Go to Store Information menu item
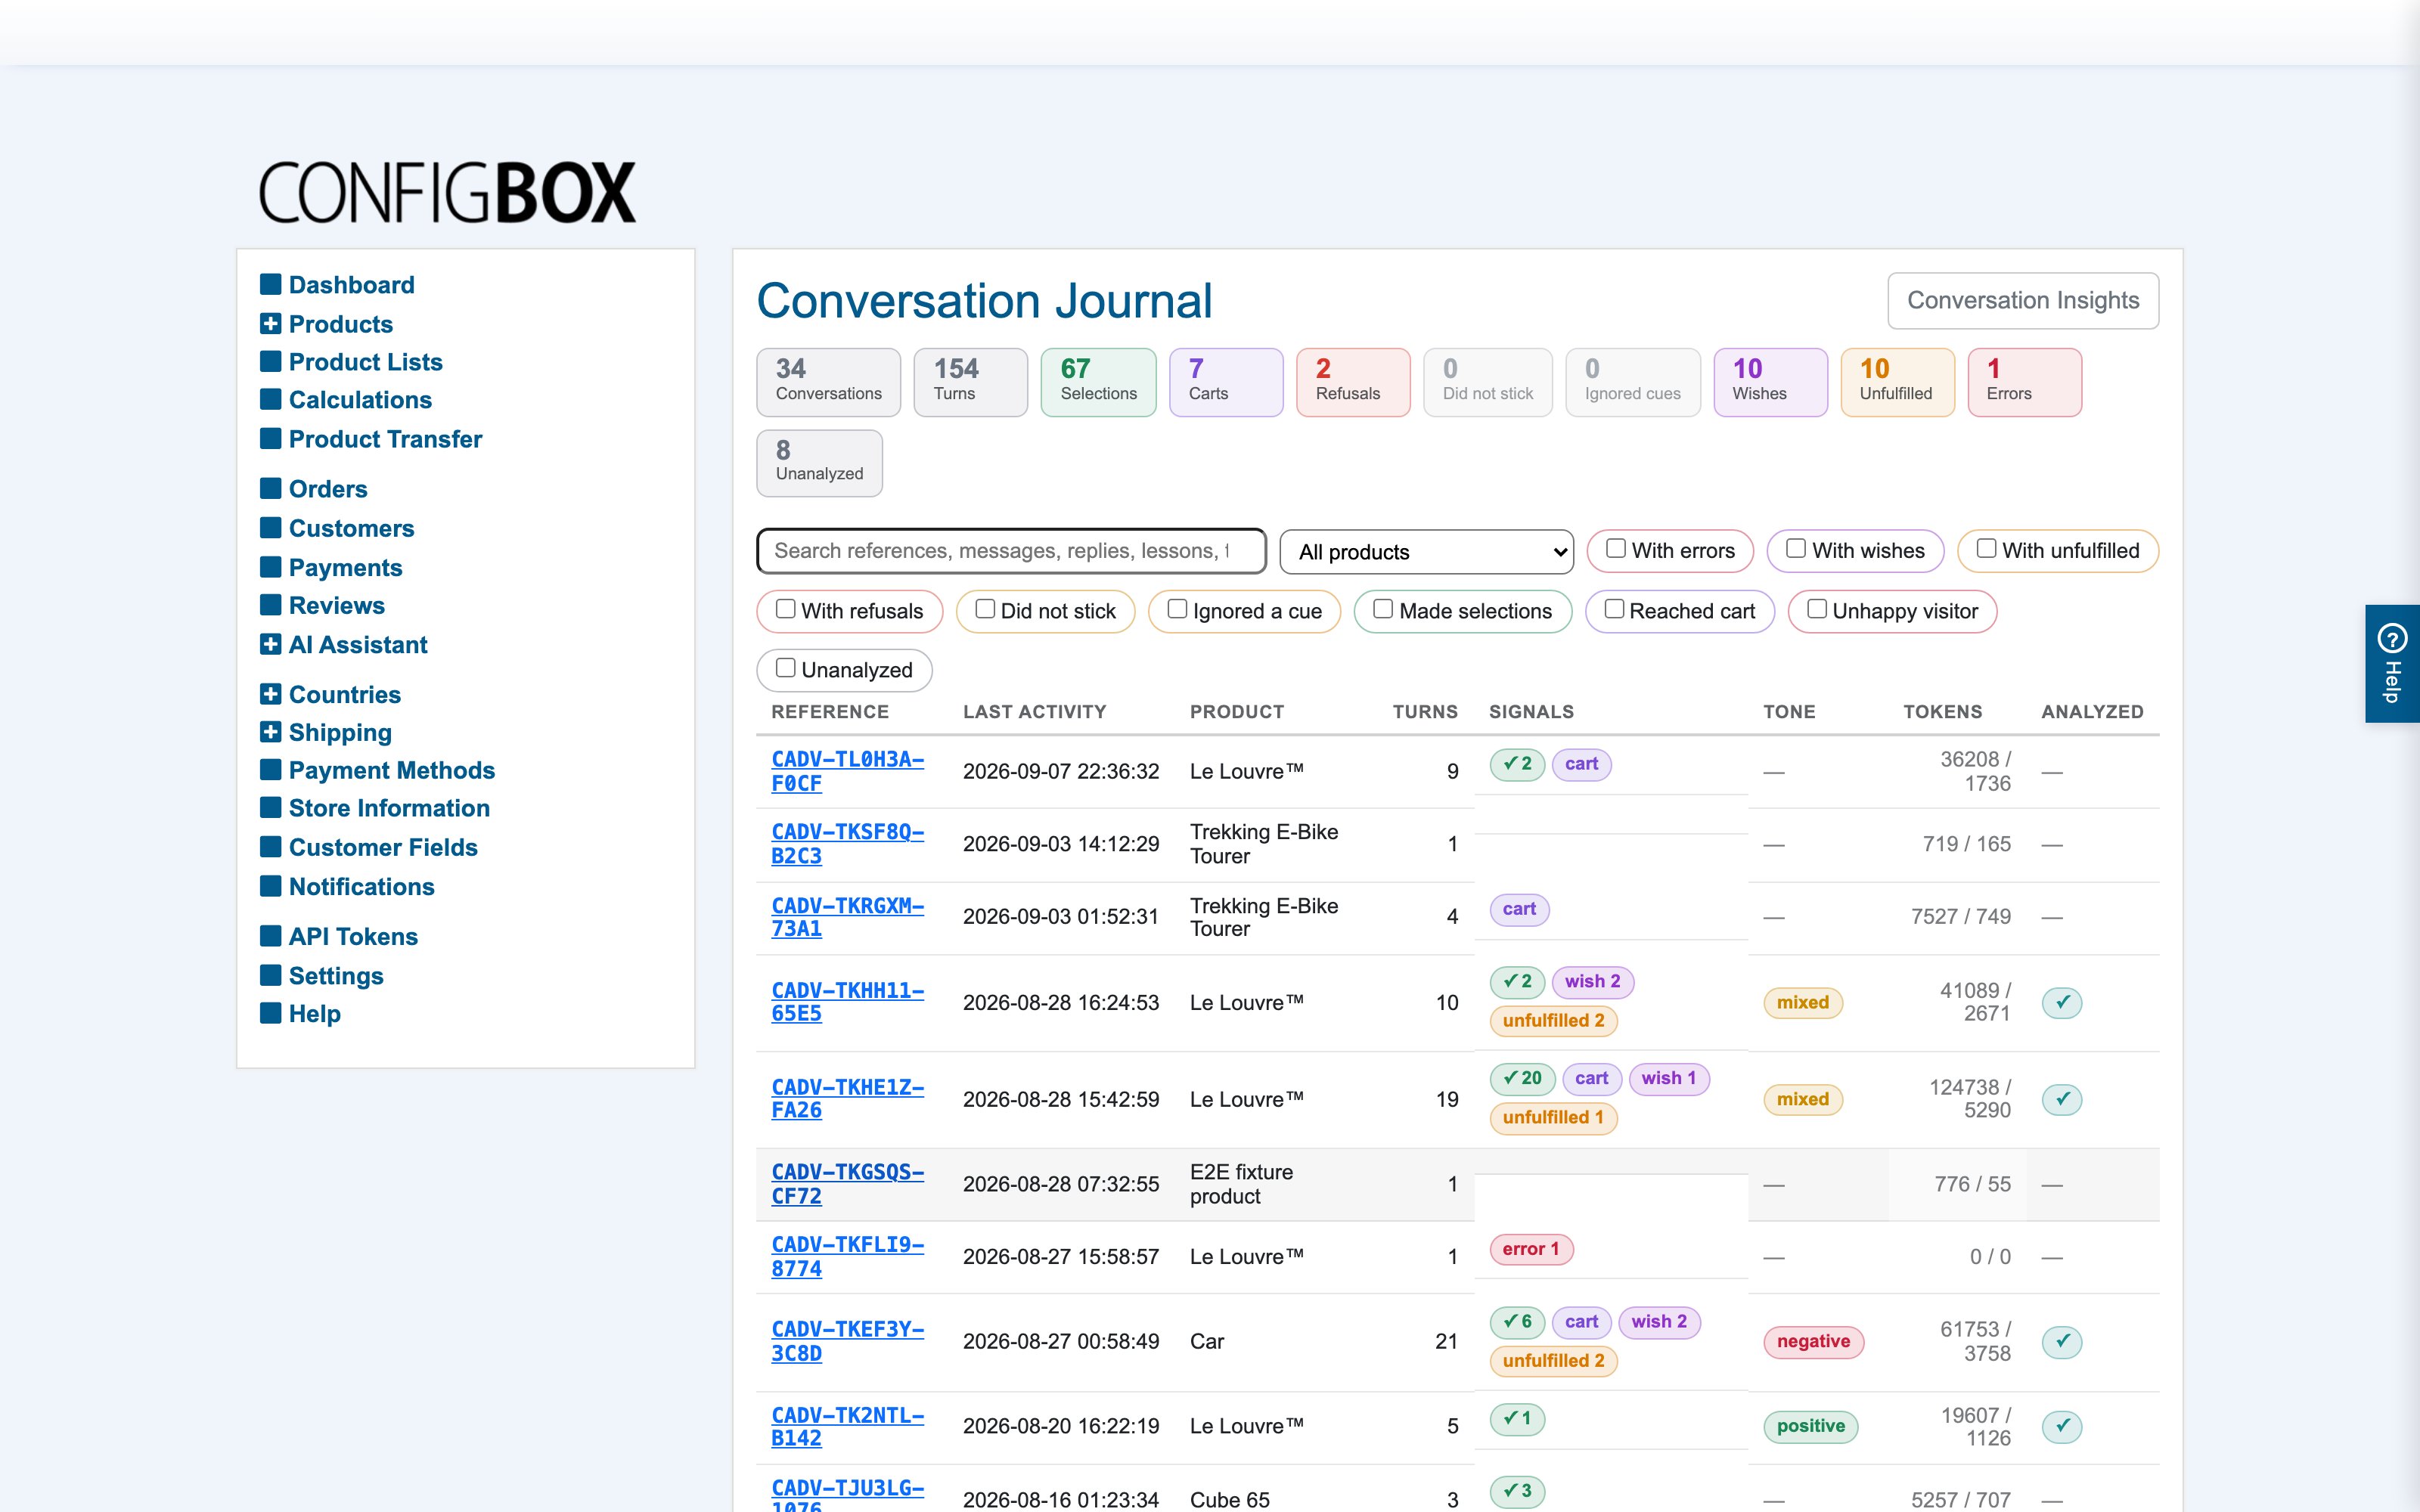This screenshot has width=2420, height=1512. [x=389, y=808]
